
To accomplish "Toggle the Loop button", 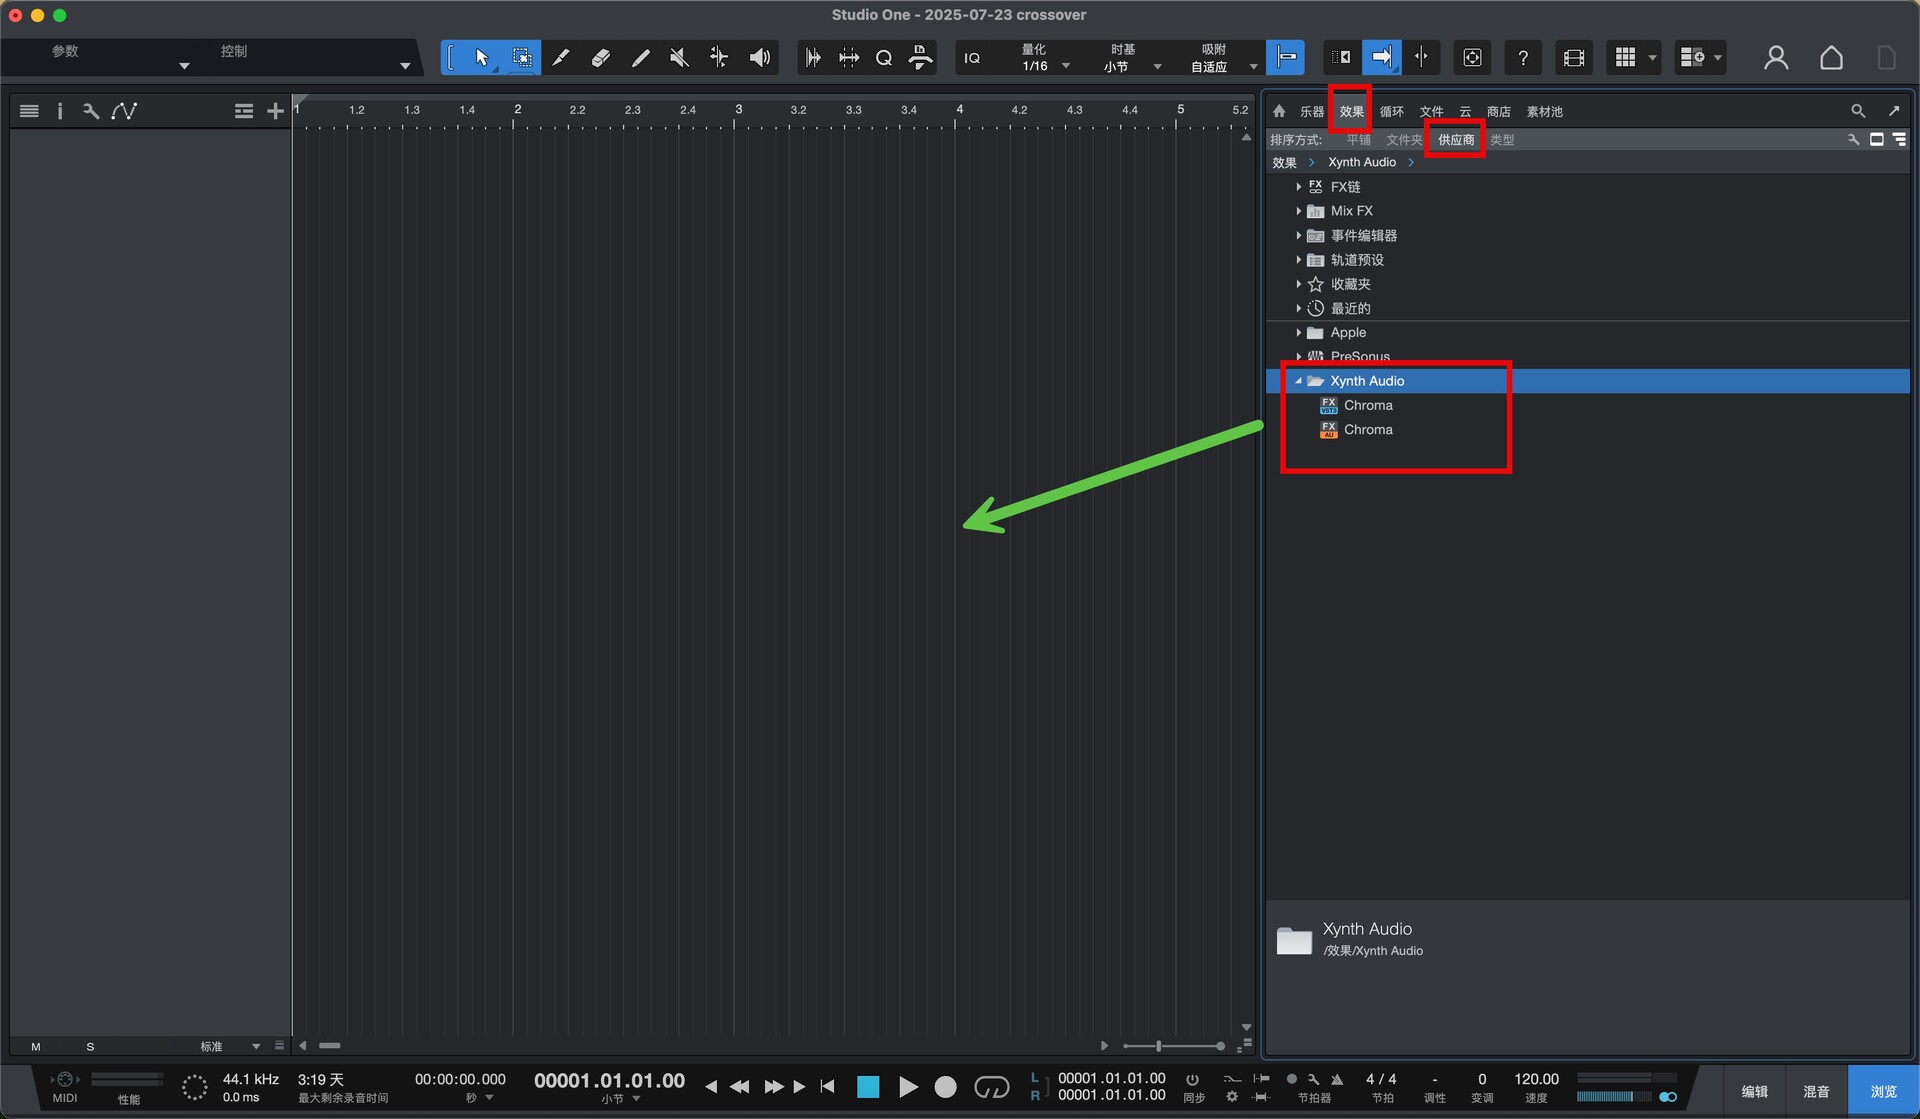I will pyautogui.click(x=991, y=1087).
